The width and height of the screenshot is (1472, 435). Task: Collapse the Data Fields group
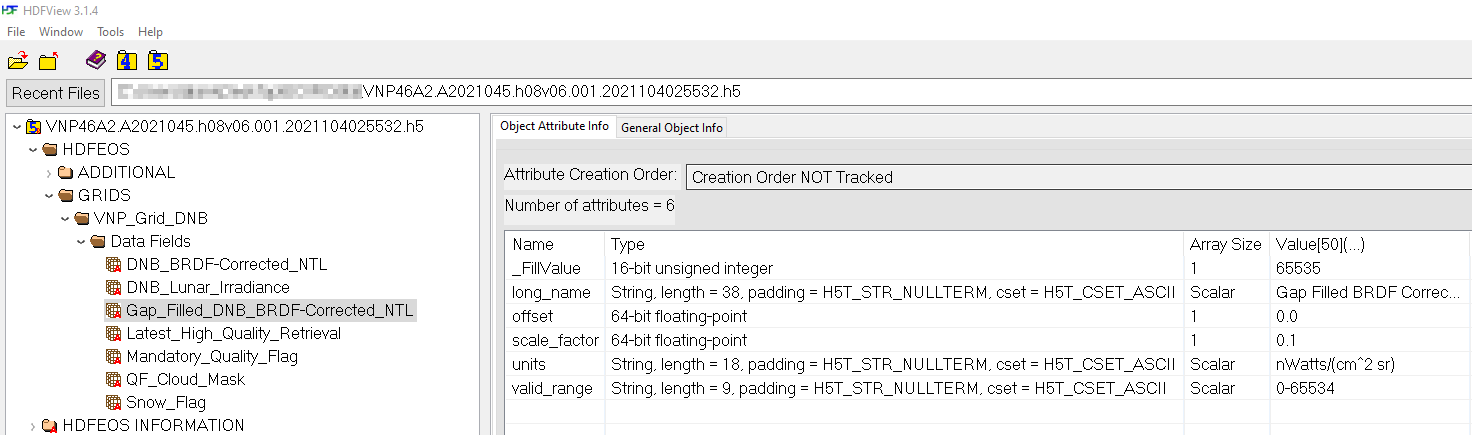point(81,242)
